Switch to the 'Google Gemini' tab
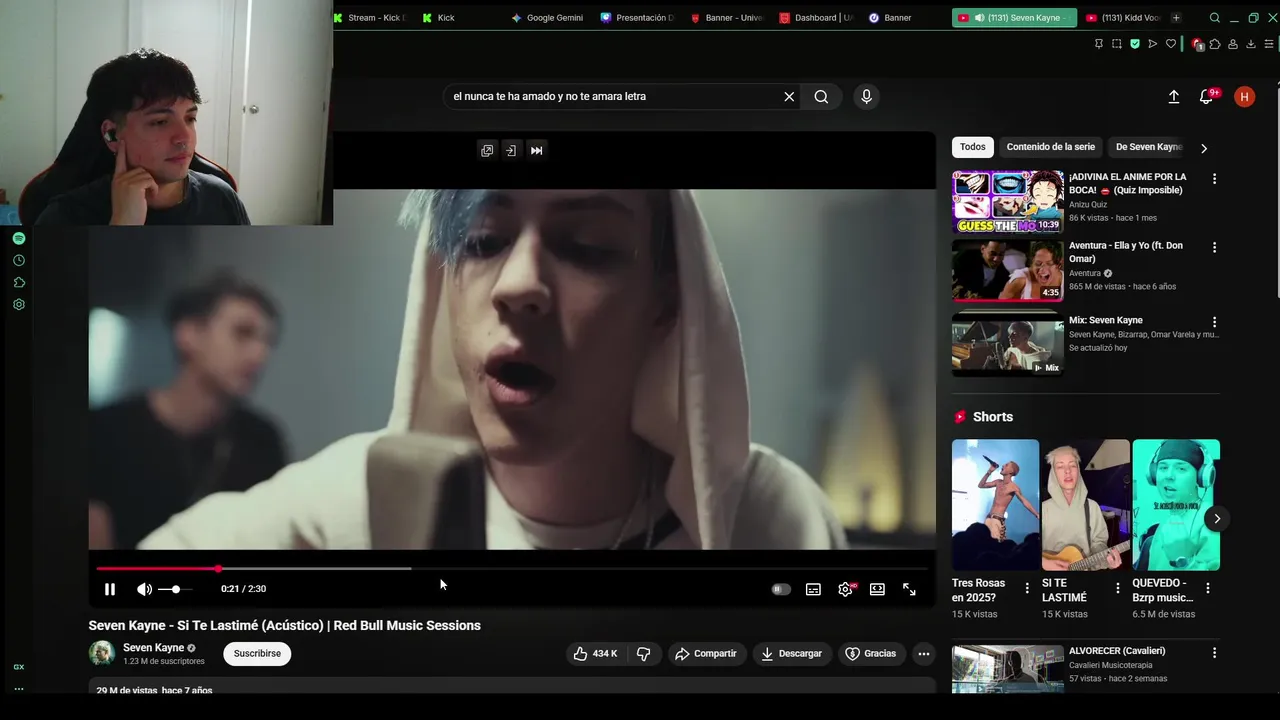 pyautogui.click(x=546, y=18)
